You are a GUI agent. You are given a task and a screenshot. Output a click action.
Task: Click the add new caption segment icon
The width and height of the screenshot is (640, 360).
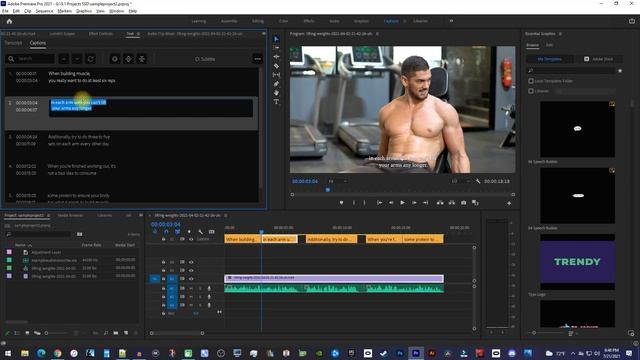click(x=115, y=59)
